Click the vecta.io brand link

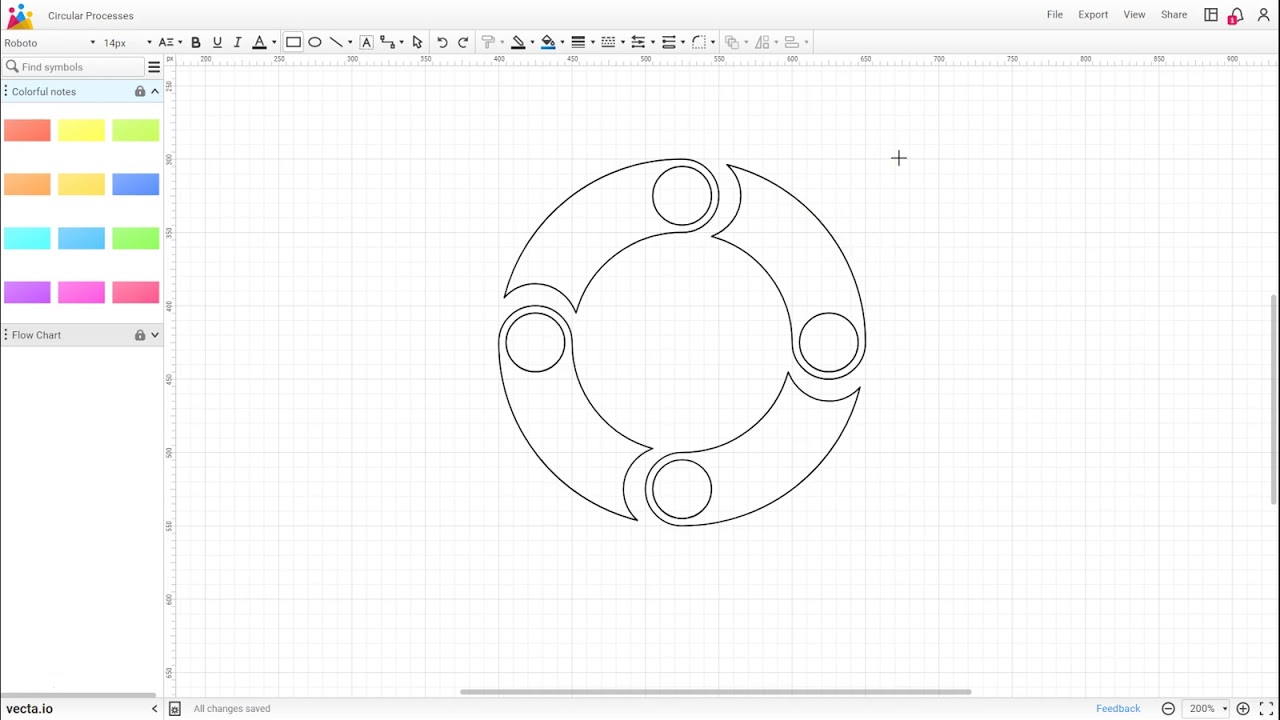30,708
